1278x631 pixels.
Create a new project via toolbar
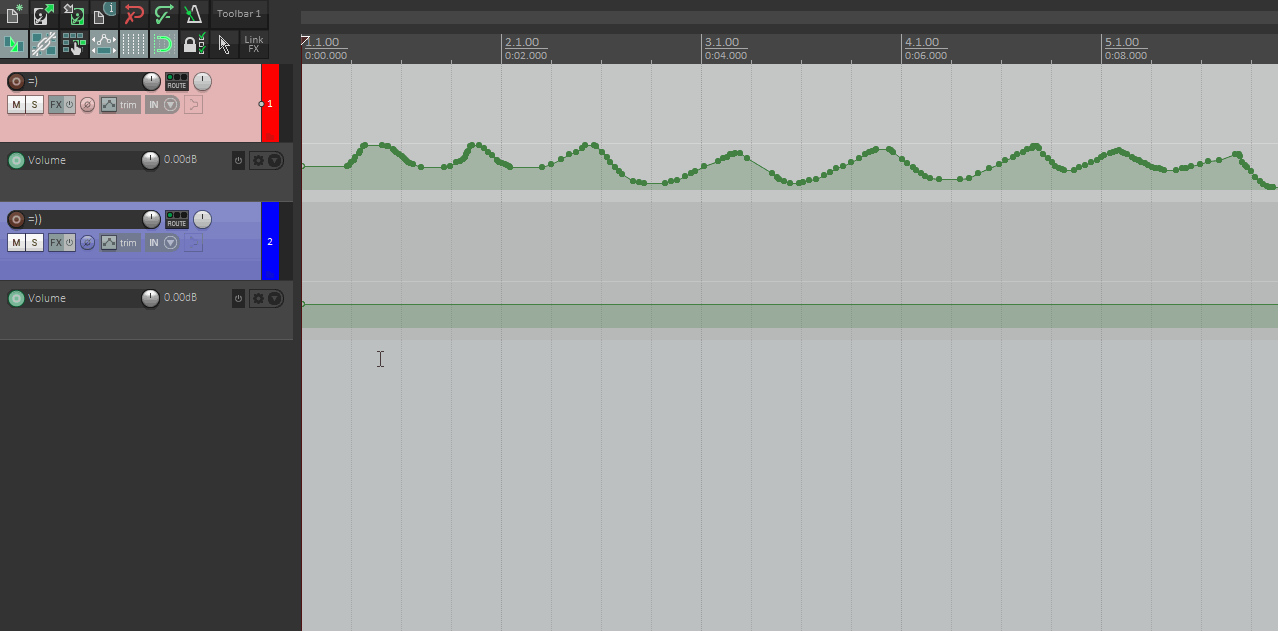point(14,14)
